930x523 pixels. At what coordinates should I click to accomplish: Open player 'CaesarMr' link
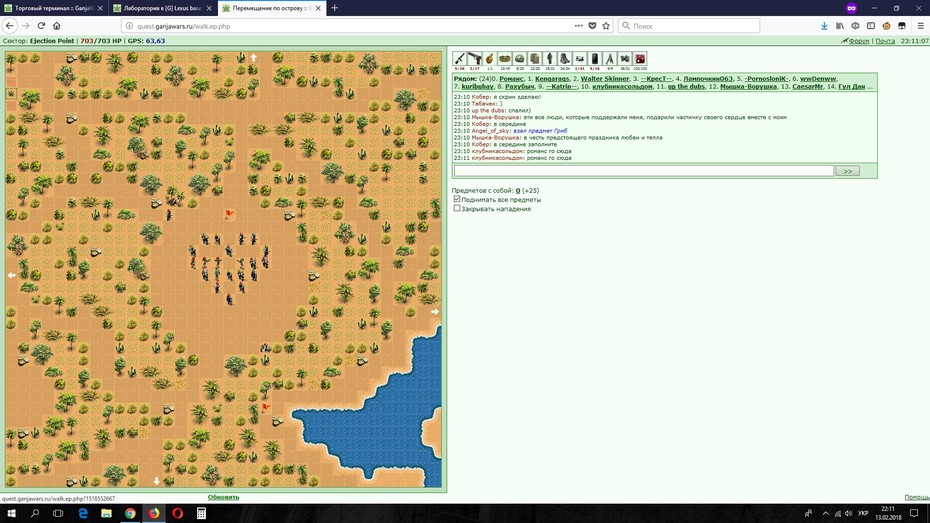click(807, 87)
